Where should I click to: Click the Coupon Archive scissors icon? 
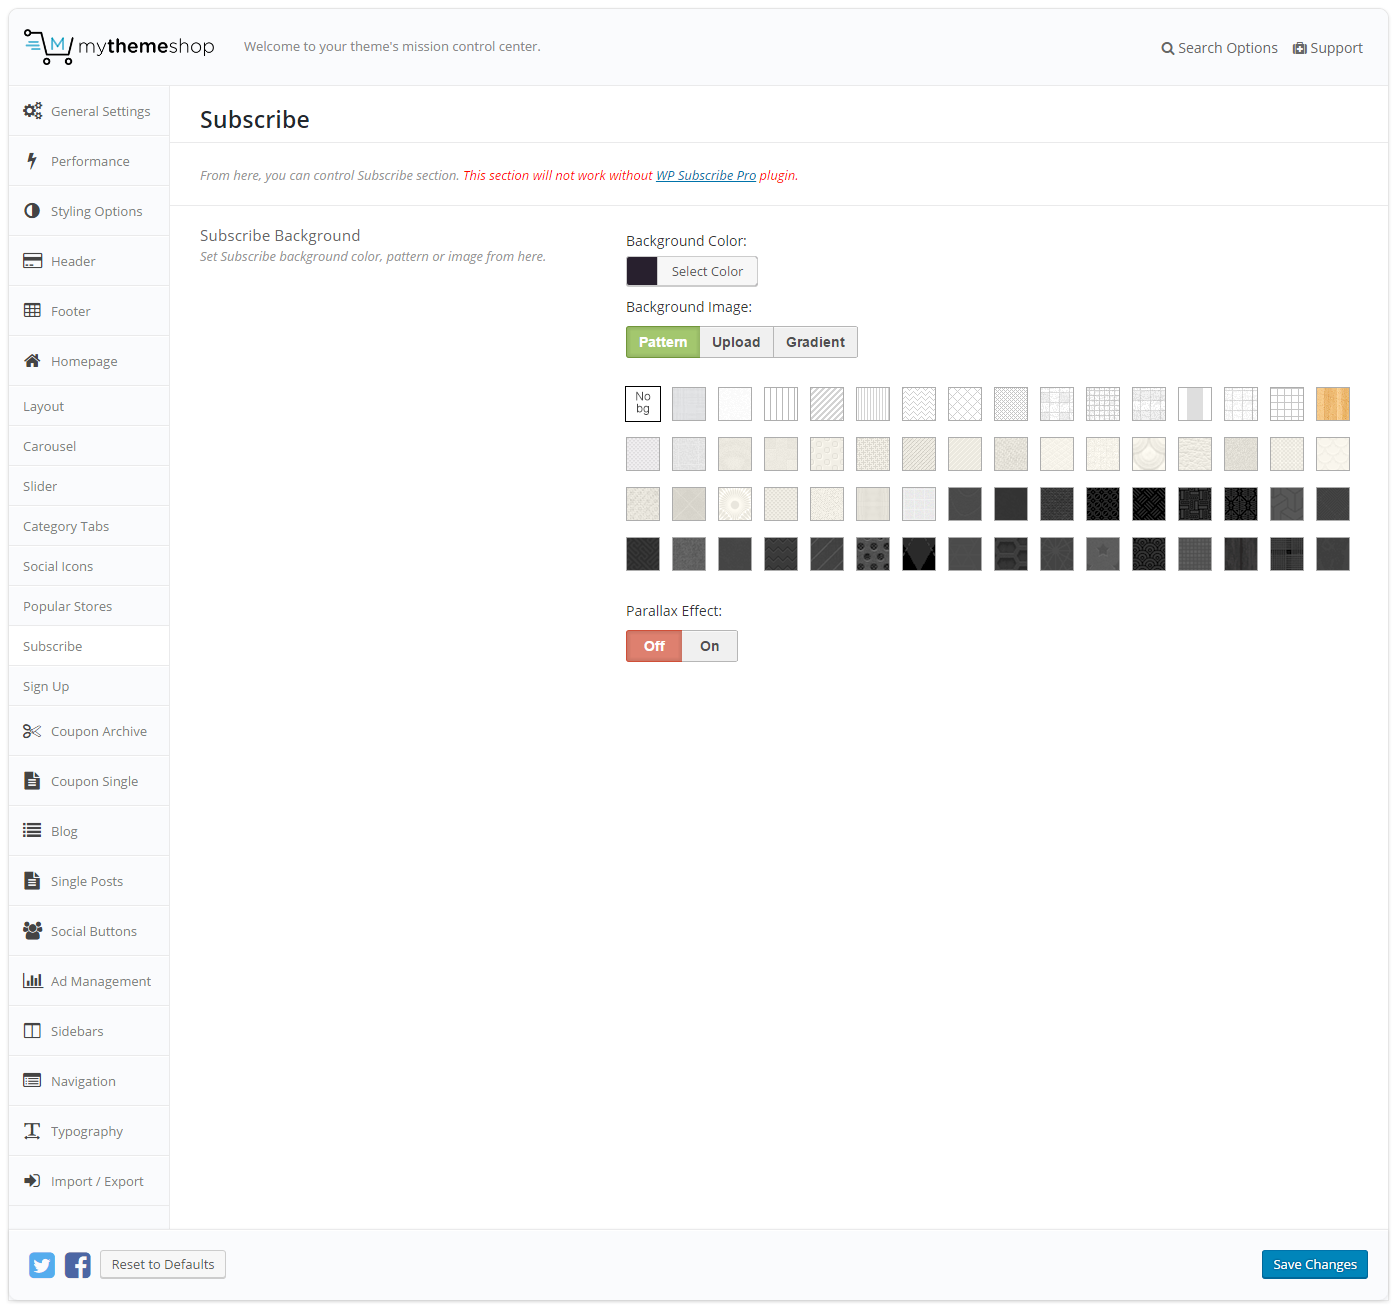coord(32,731)
